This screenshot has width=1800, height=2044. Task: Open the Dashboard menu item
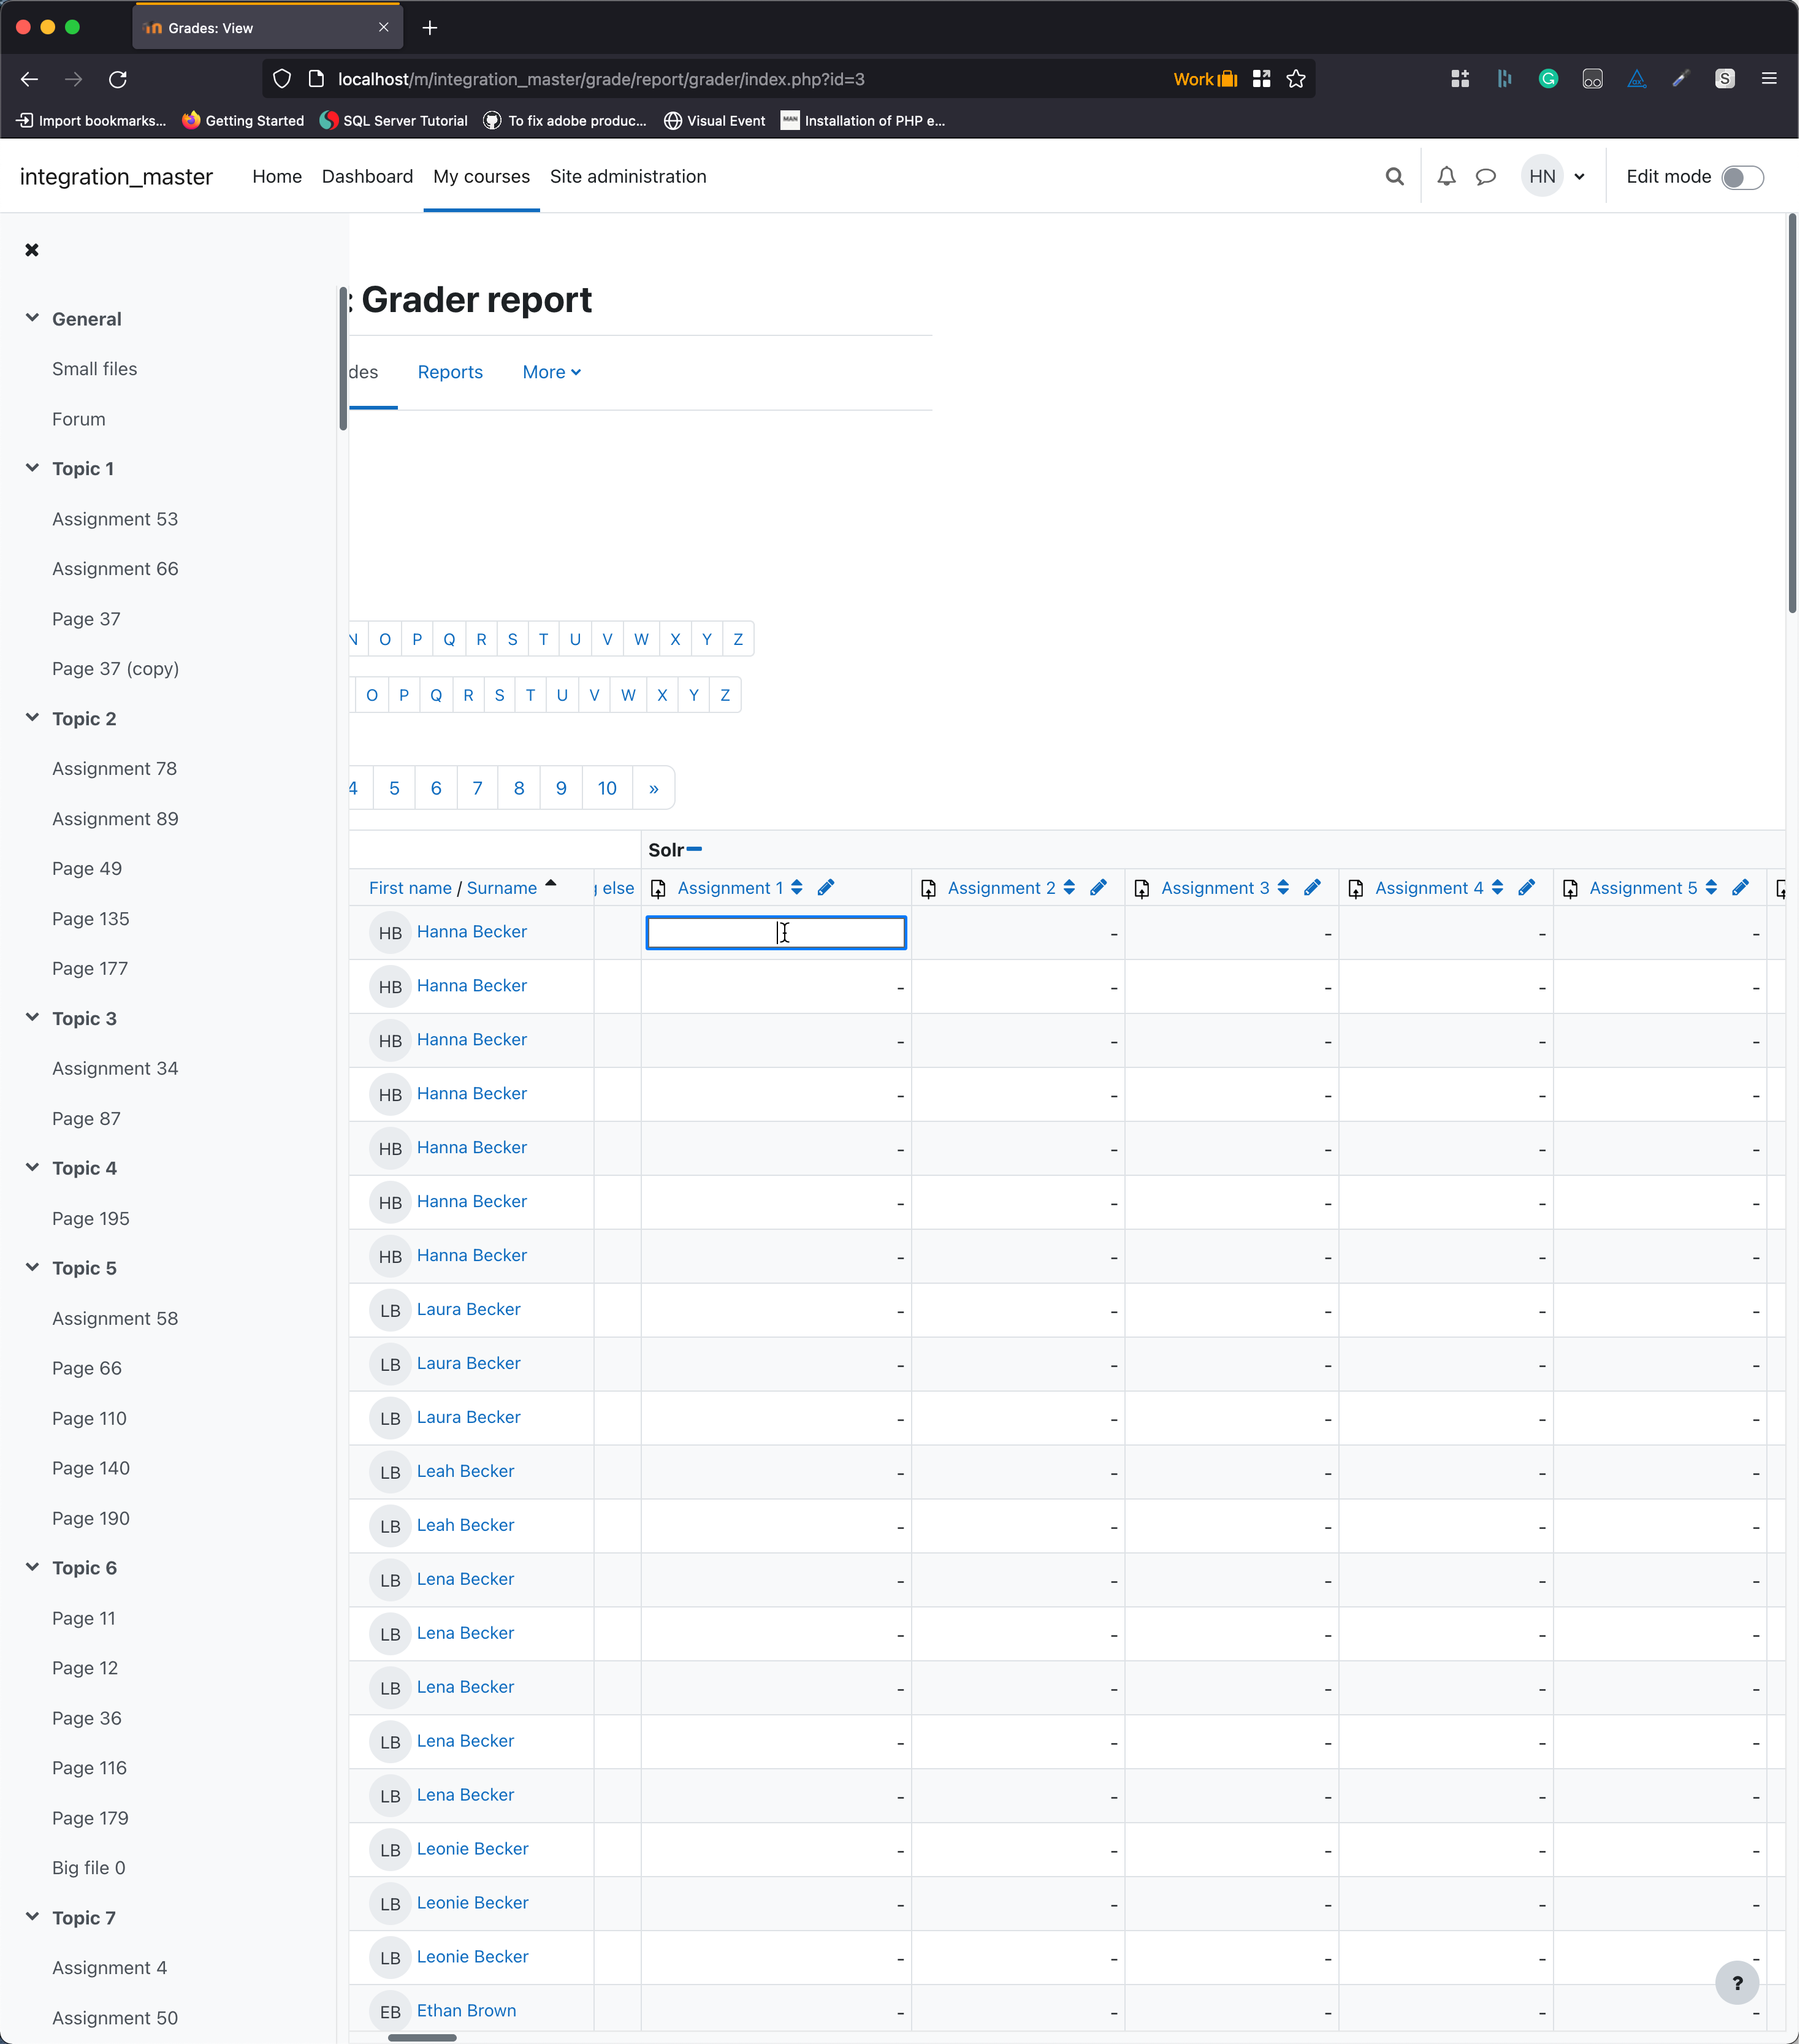pyautogui.click(x=367, y=177)
